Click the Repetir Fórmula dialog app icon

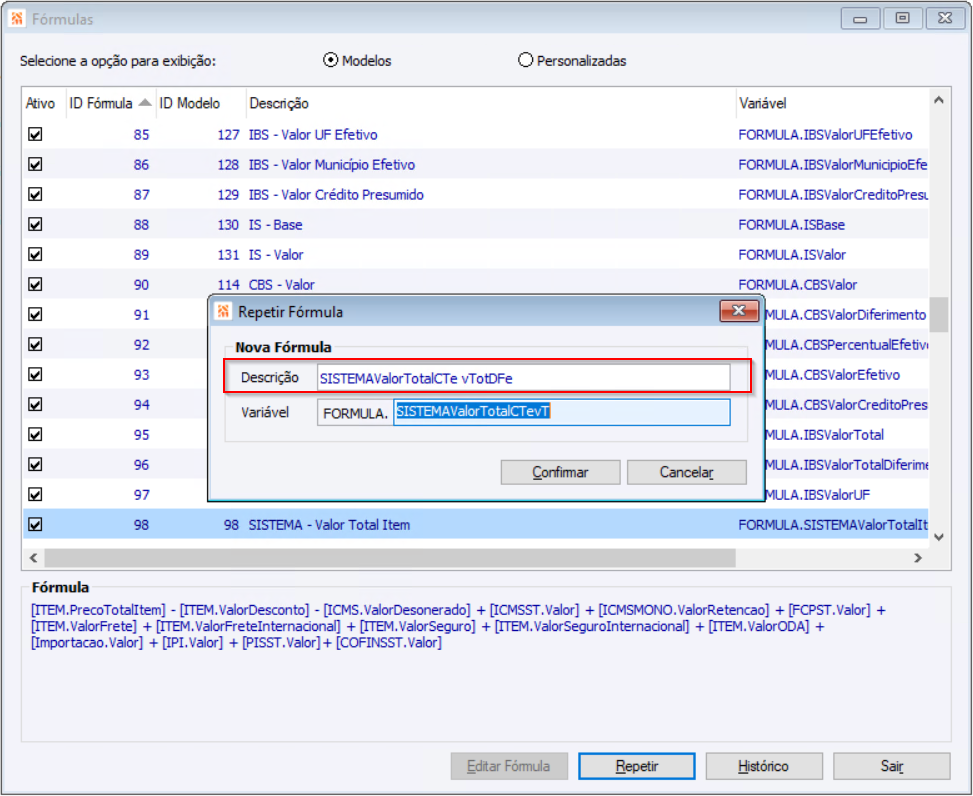click(x=223, y=311)
